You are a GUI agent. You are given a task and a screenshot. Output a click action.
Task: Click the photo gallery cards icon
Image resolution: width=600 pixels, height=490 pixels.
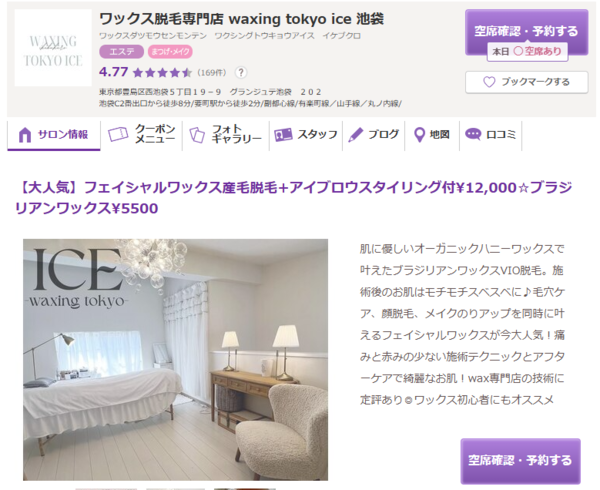click(x=197, y=135)
